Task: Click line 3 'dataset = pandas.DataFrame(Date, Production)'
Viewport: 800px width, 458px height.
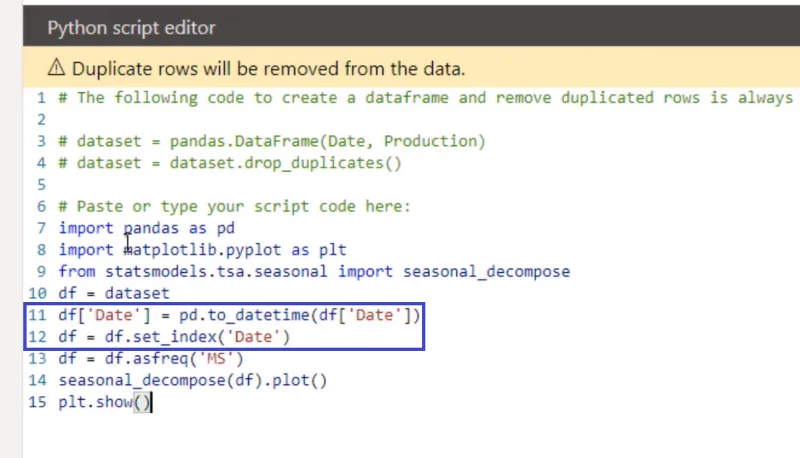Action: (x=272, y=141)
